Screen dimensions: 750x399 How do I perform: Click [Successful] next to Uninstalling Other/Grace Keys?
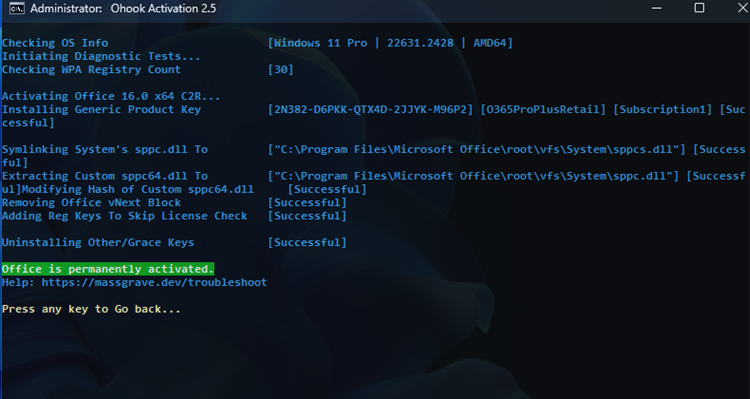click(307, 243)
